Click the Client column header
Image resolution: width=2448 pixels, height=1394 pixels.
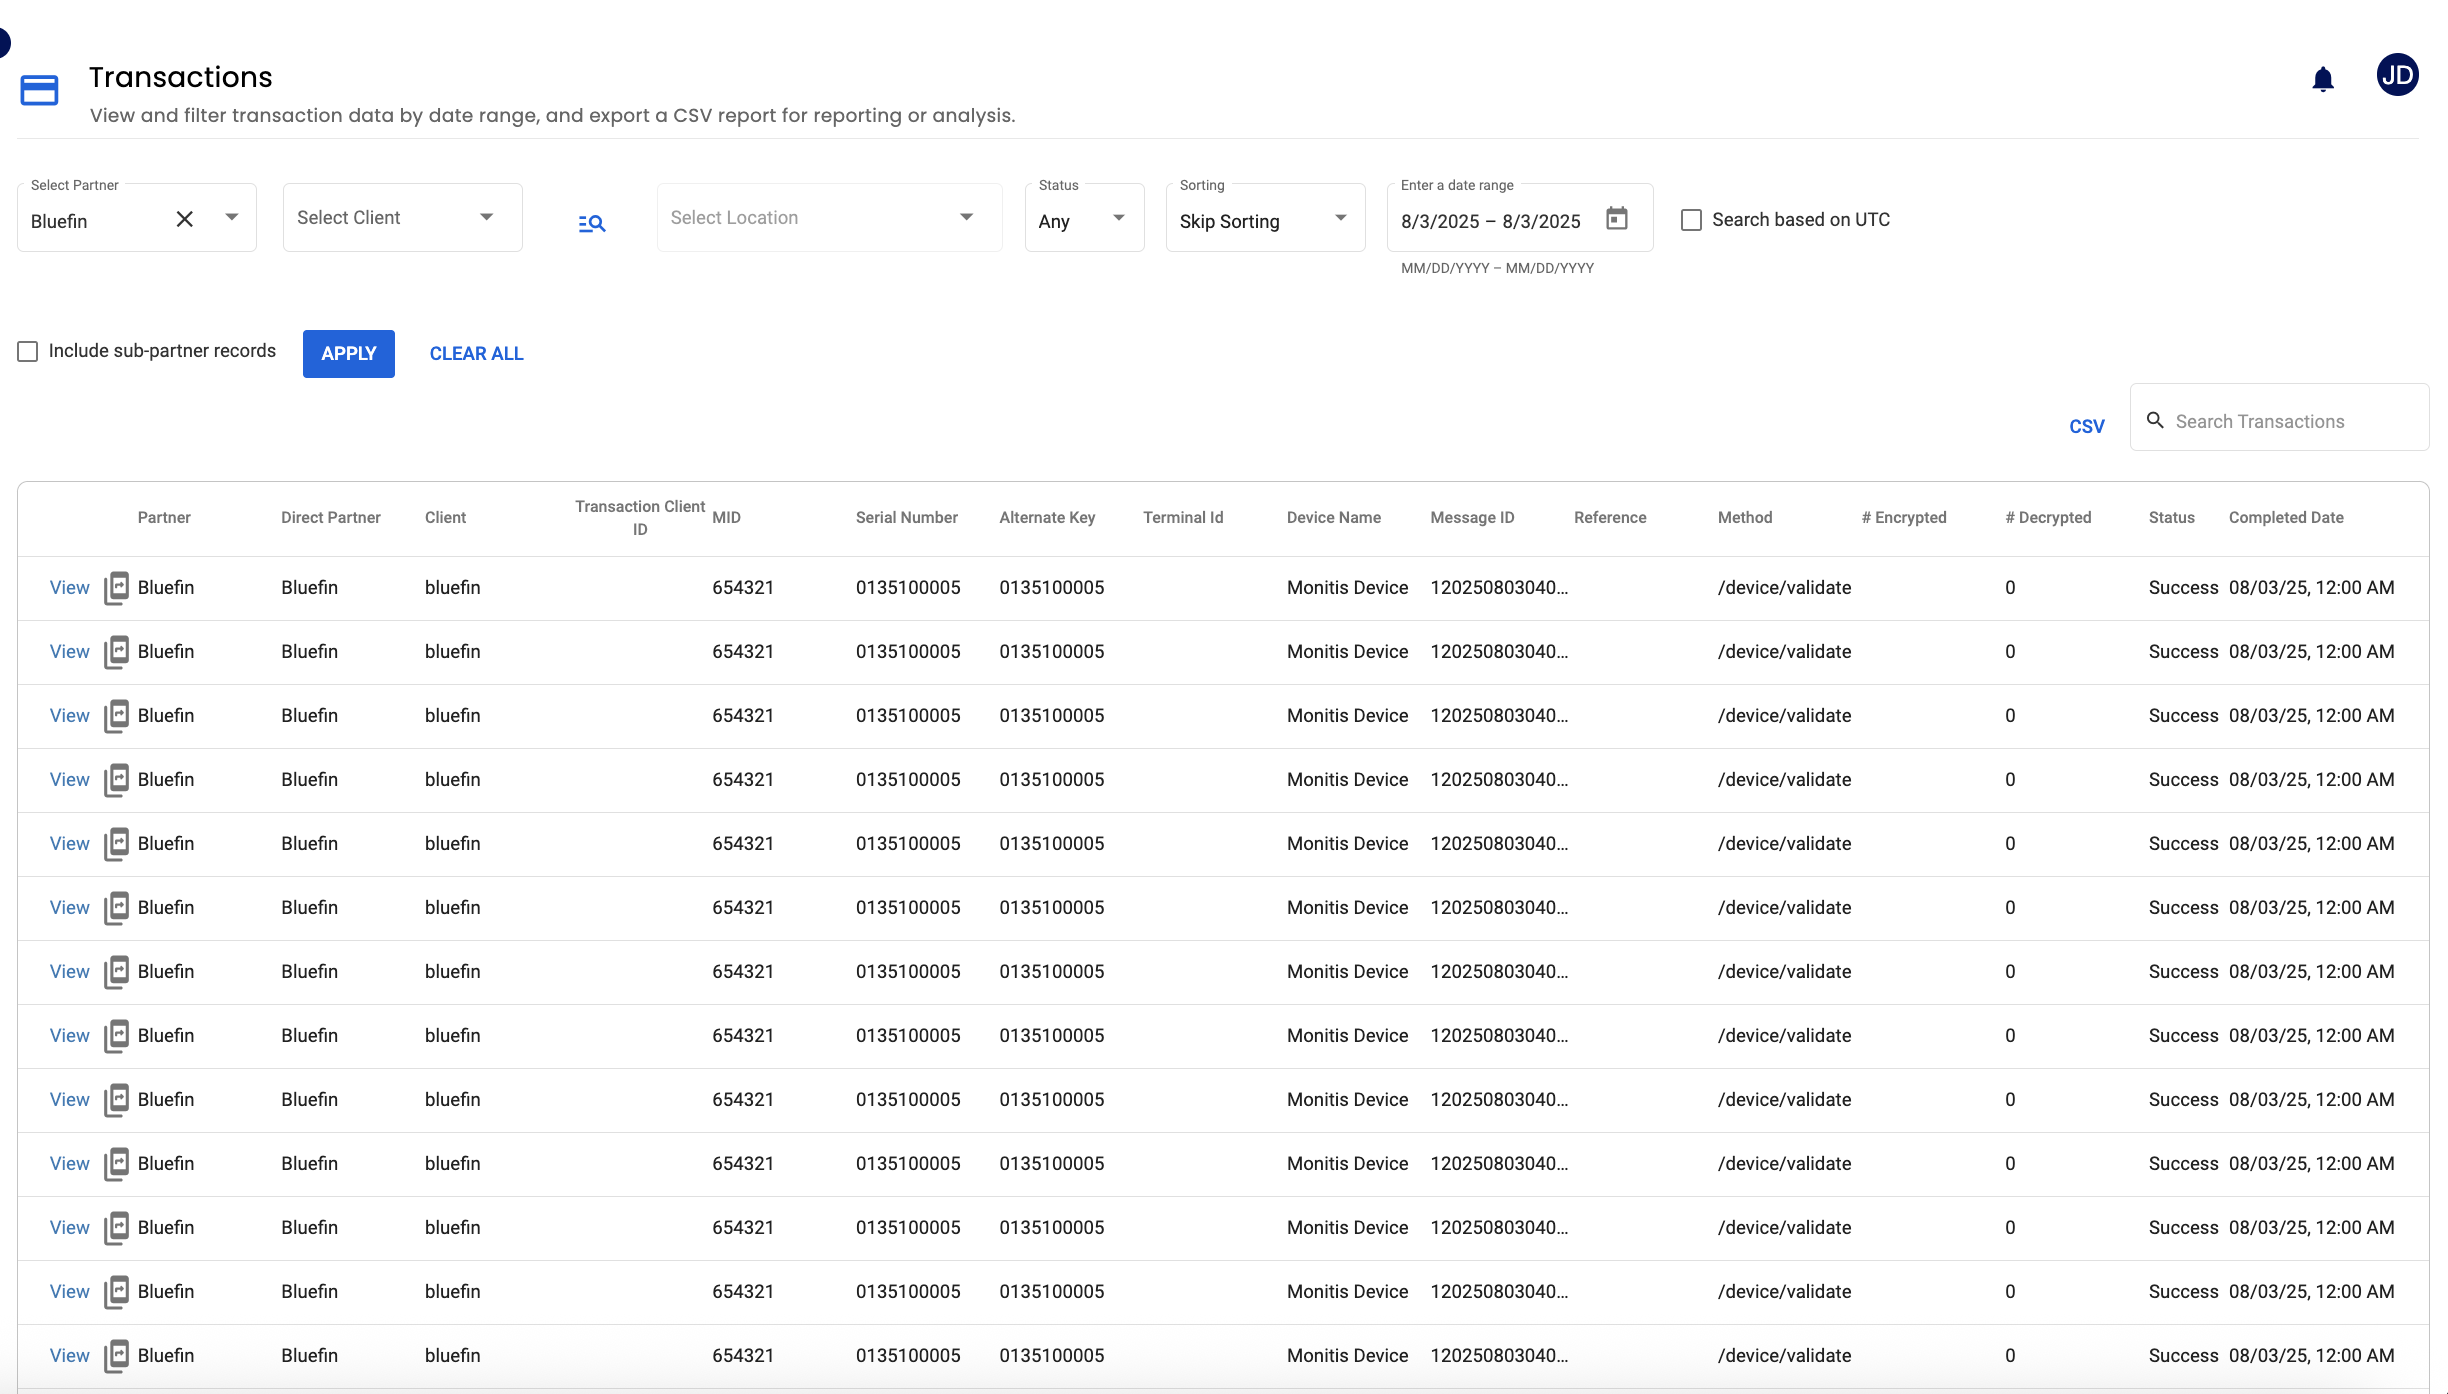point(445,517)
